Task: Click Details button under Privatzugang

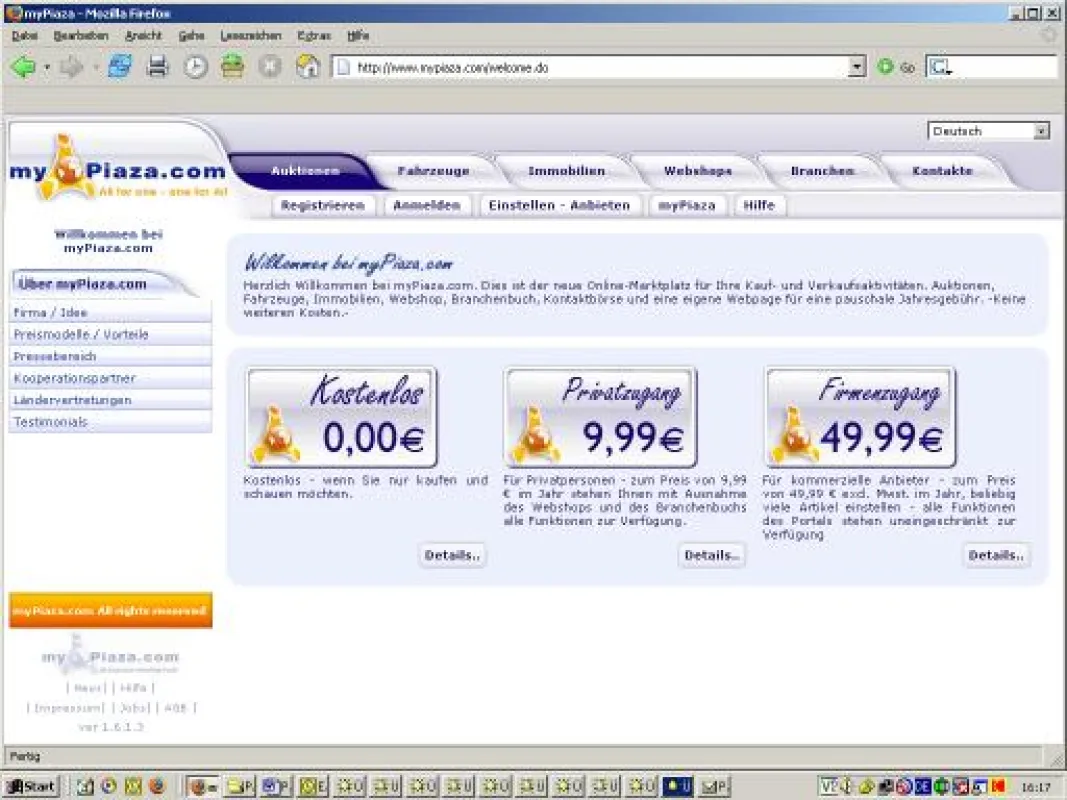Action: click(712, 555)
